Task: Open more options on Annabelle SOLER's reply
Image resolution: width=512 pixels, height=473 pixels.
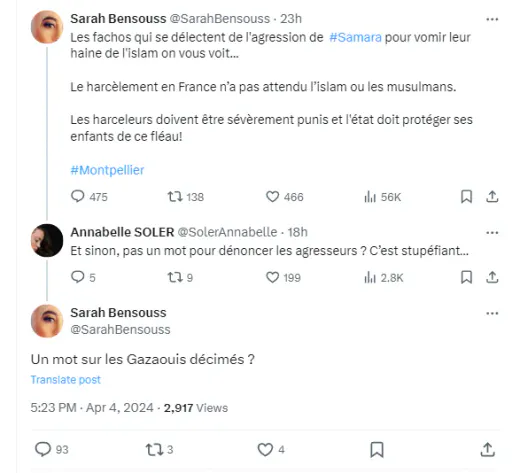Action: click(x=492, y=233)
